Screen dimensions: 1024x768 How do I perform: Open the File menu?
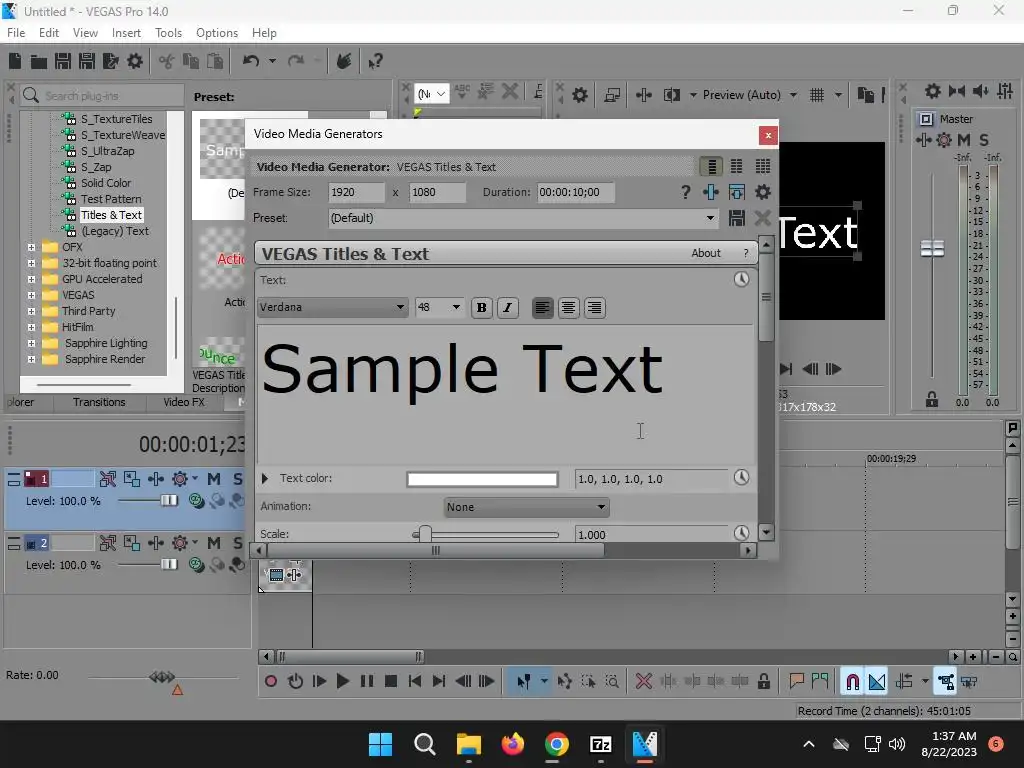[16, 33]
